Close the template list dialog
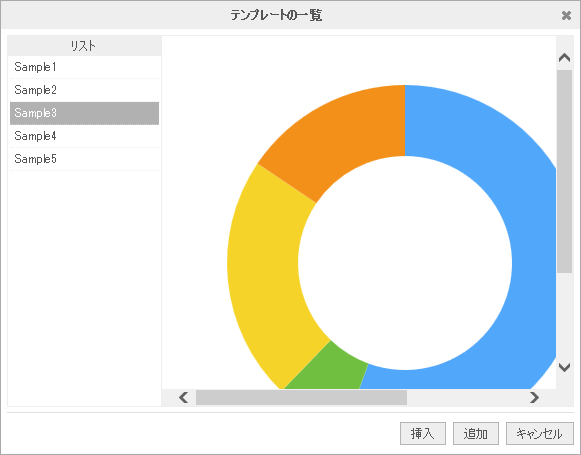The width and height of the screenshot is (581, 455). [x=566, y=16]
